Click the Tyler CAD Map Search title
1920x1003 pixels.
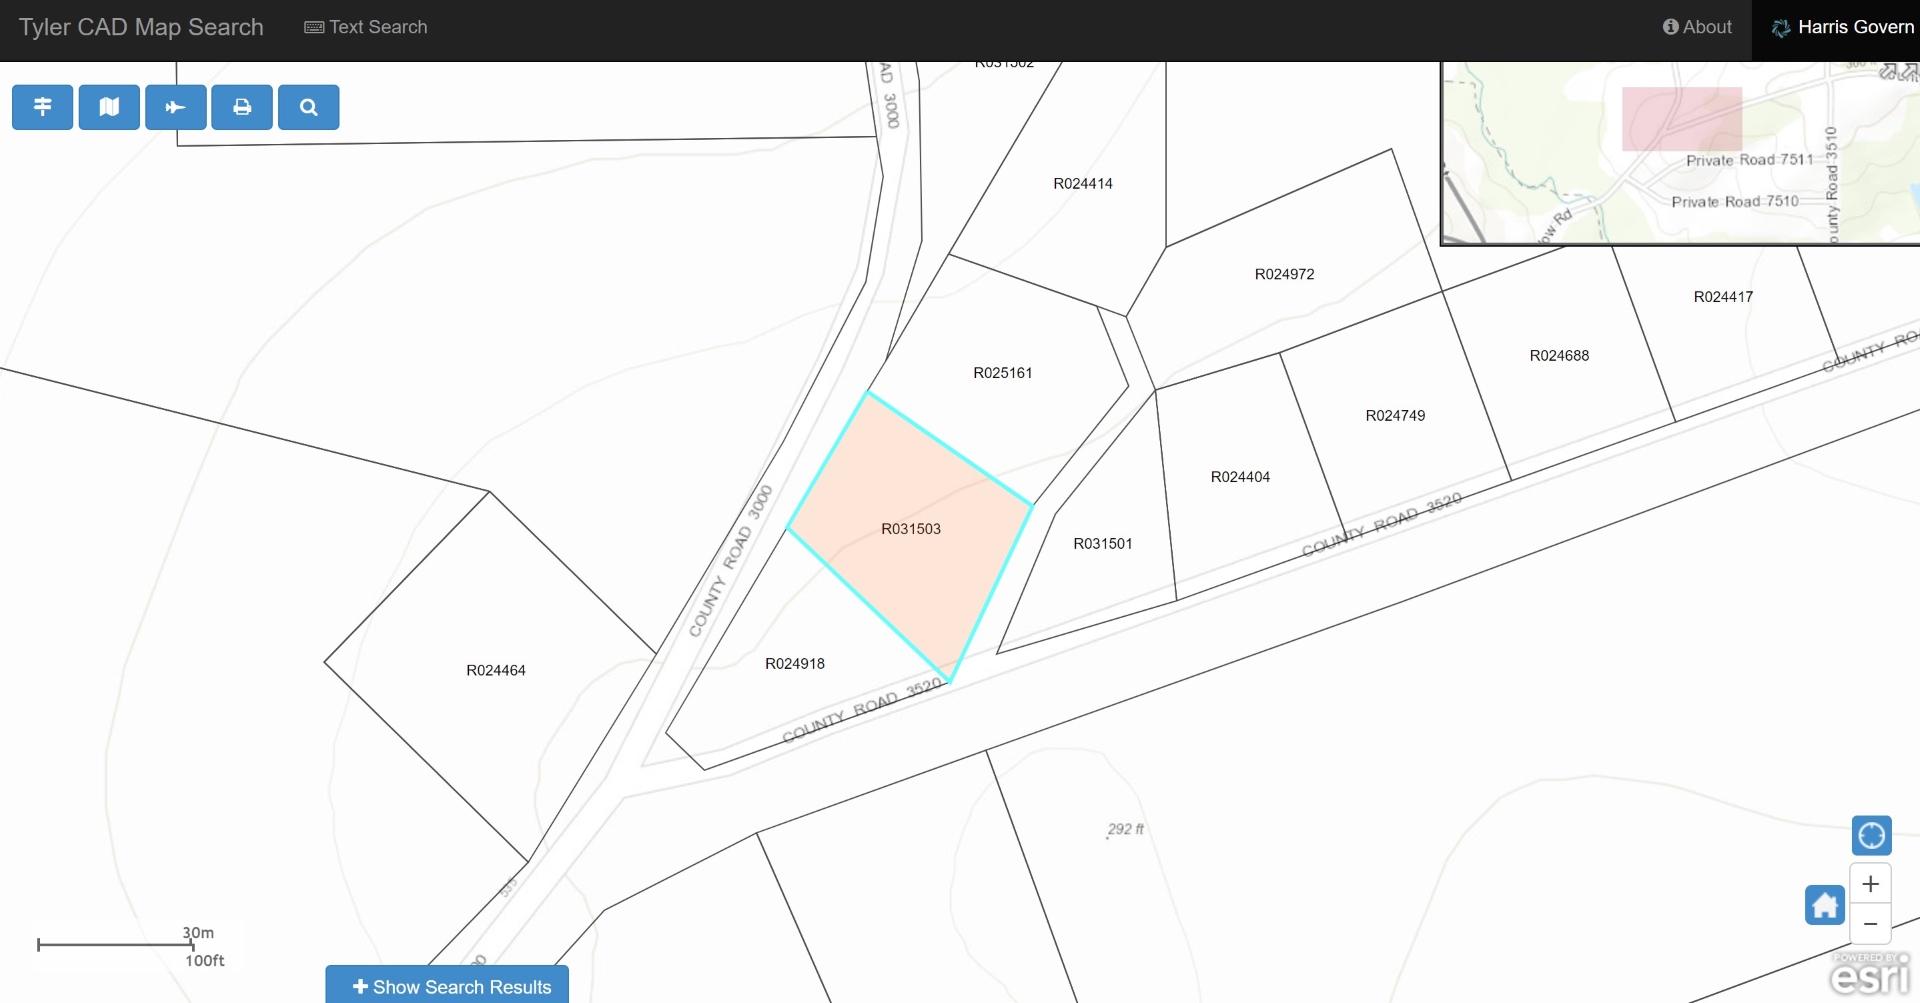pyautogui.click(x=140, y=27)
